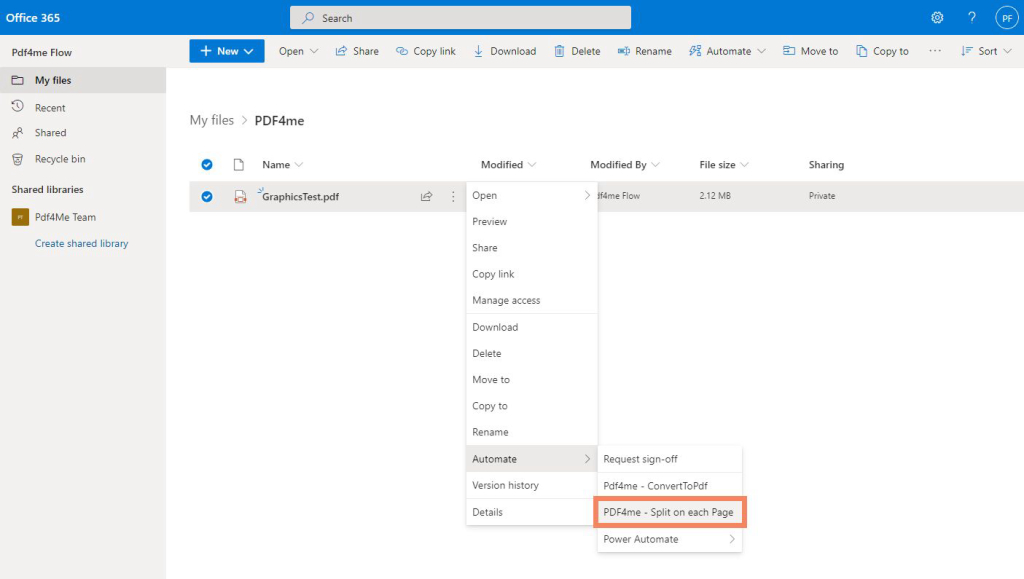Open the New dropdown menu

tap(226, 50)
